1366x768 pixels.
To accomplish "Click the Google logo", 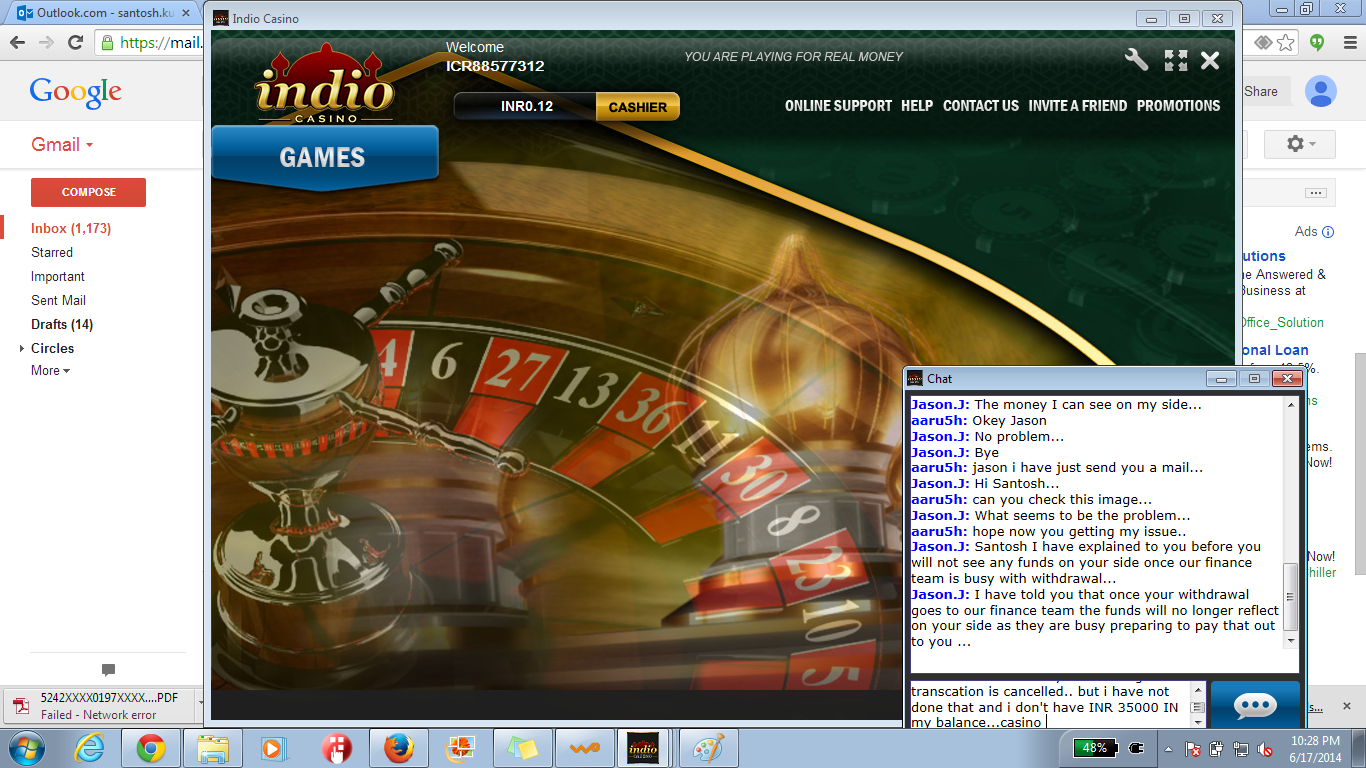I will coord(76,92).
